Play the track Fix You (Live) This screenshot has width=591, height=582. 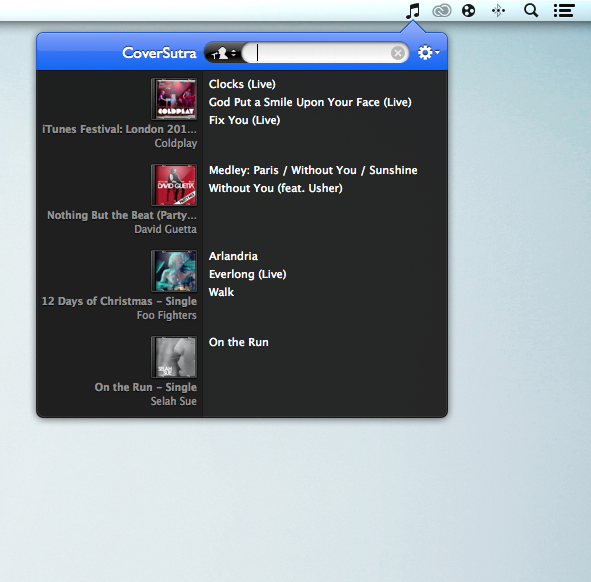click(x=244, y=120)
